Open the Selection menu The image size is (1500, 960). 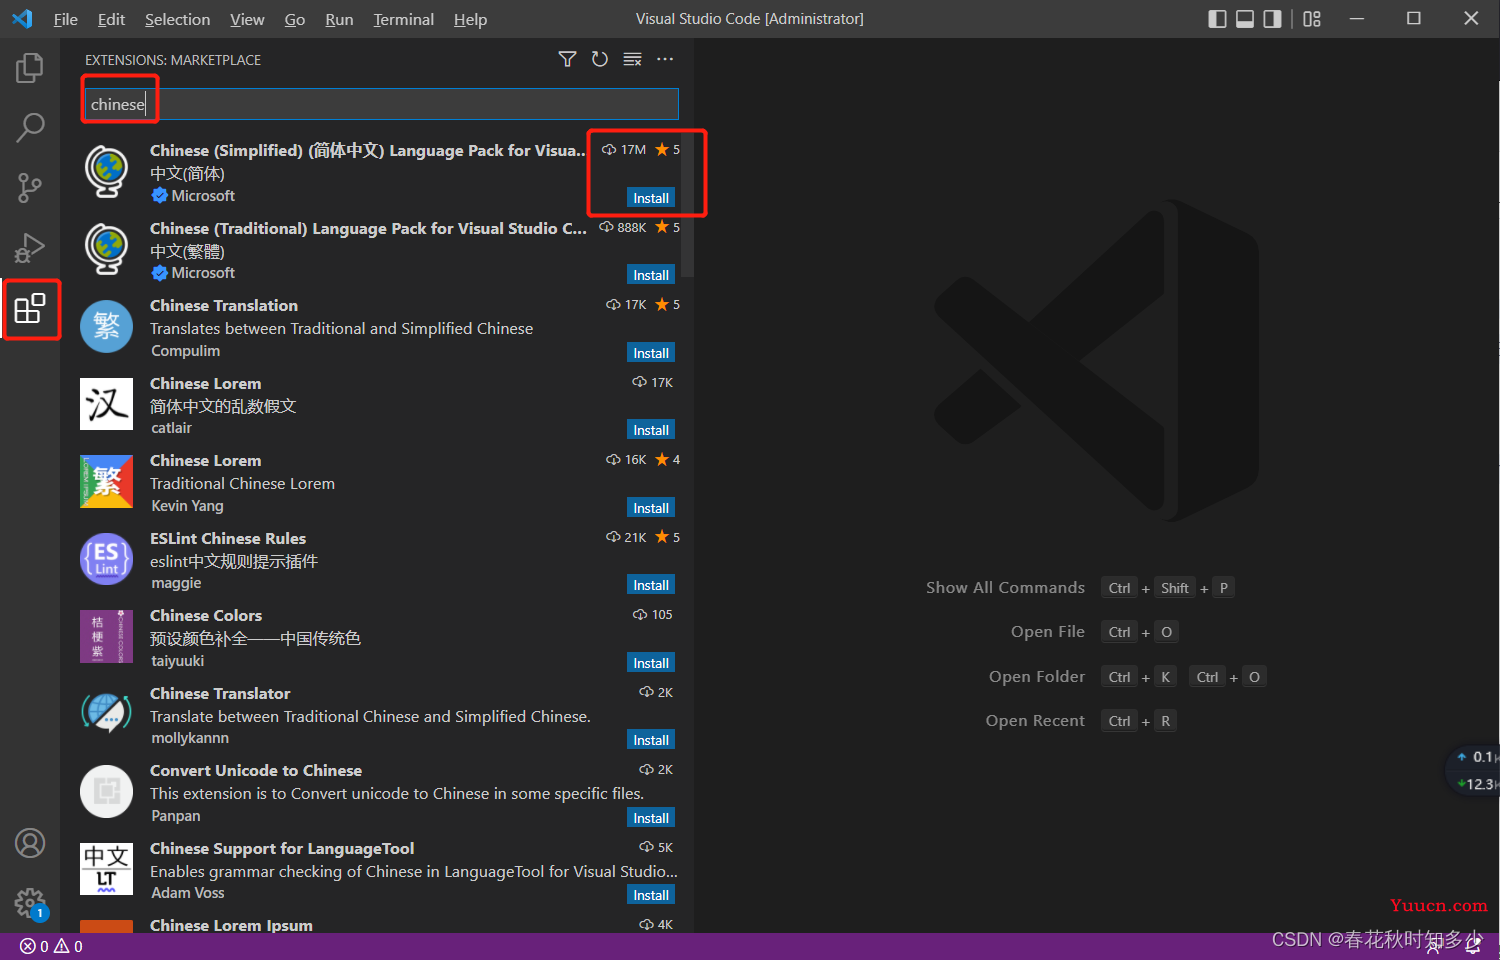[177, 19]
